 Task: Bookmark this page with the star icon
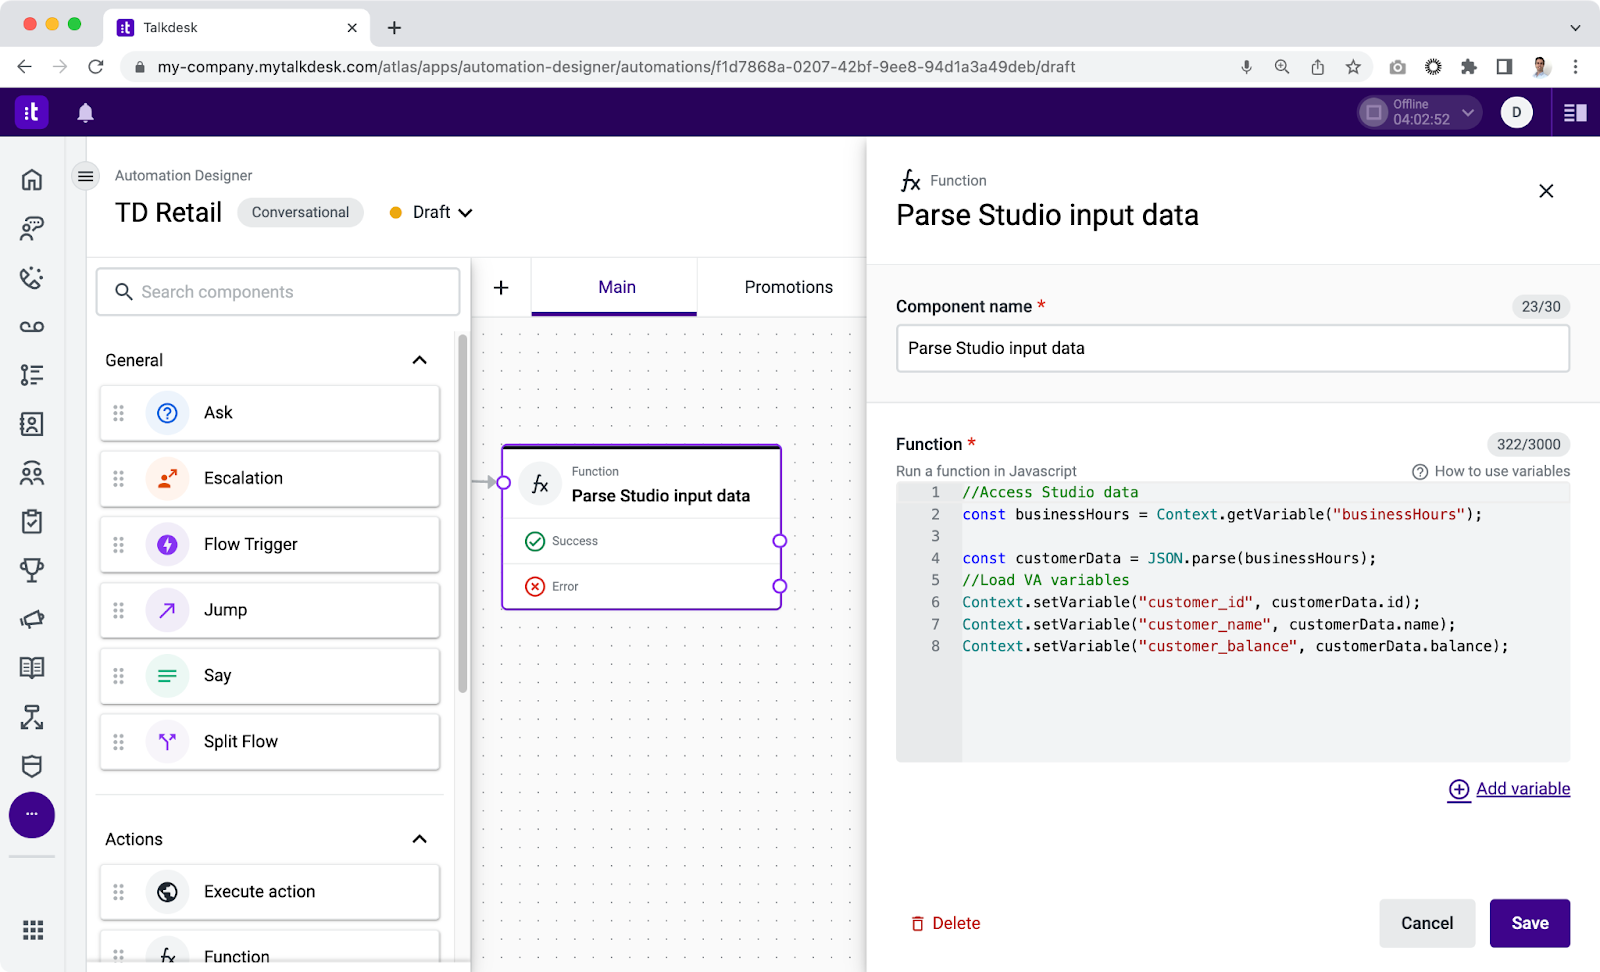[x=1353, y=67]
